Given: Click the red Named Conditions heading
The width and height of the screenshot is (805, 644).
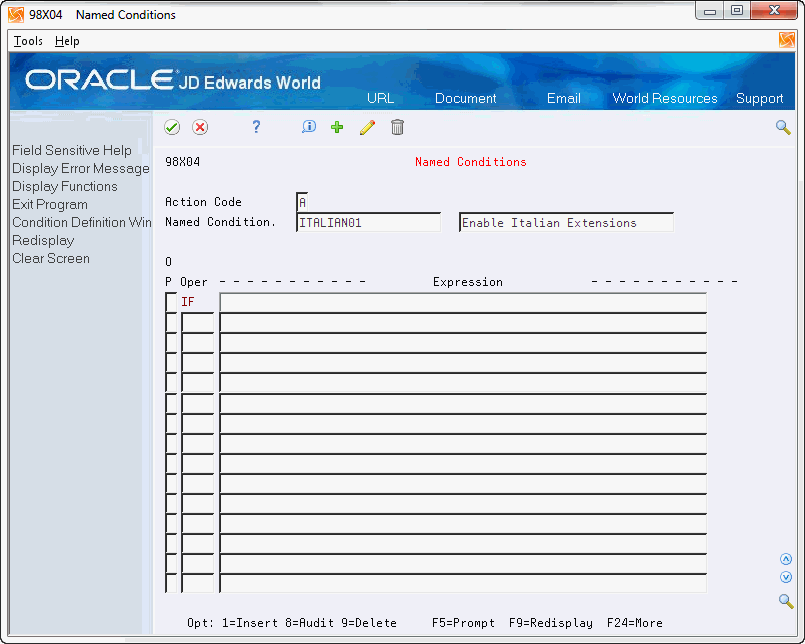Looking at the screenshot, I should click(471, 162).
